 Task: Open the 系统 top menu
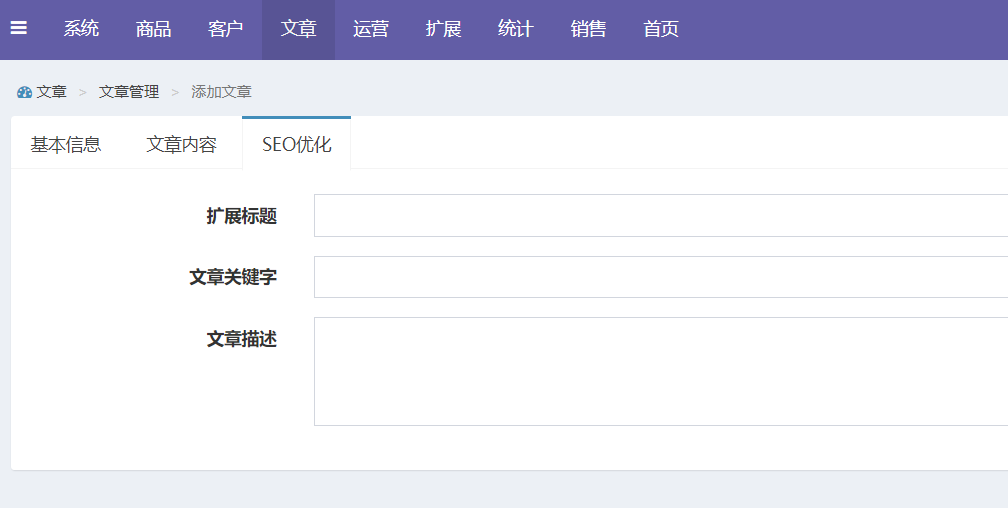click(x=81, y=29)
